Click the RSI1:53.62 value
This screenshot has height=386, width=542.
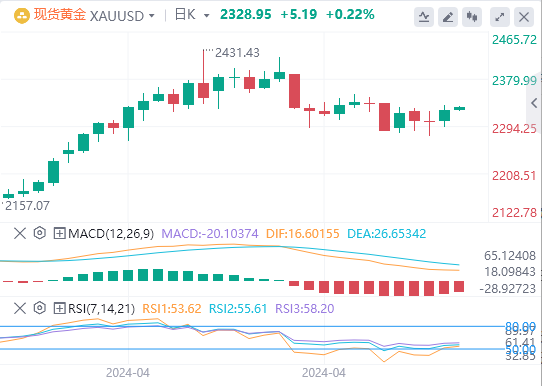tap(172, 308)
